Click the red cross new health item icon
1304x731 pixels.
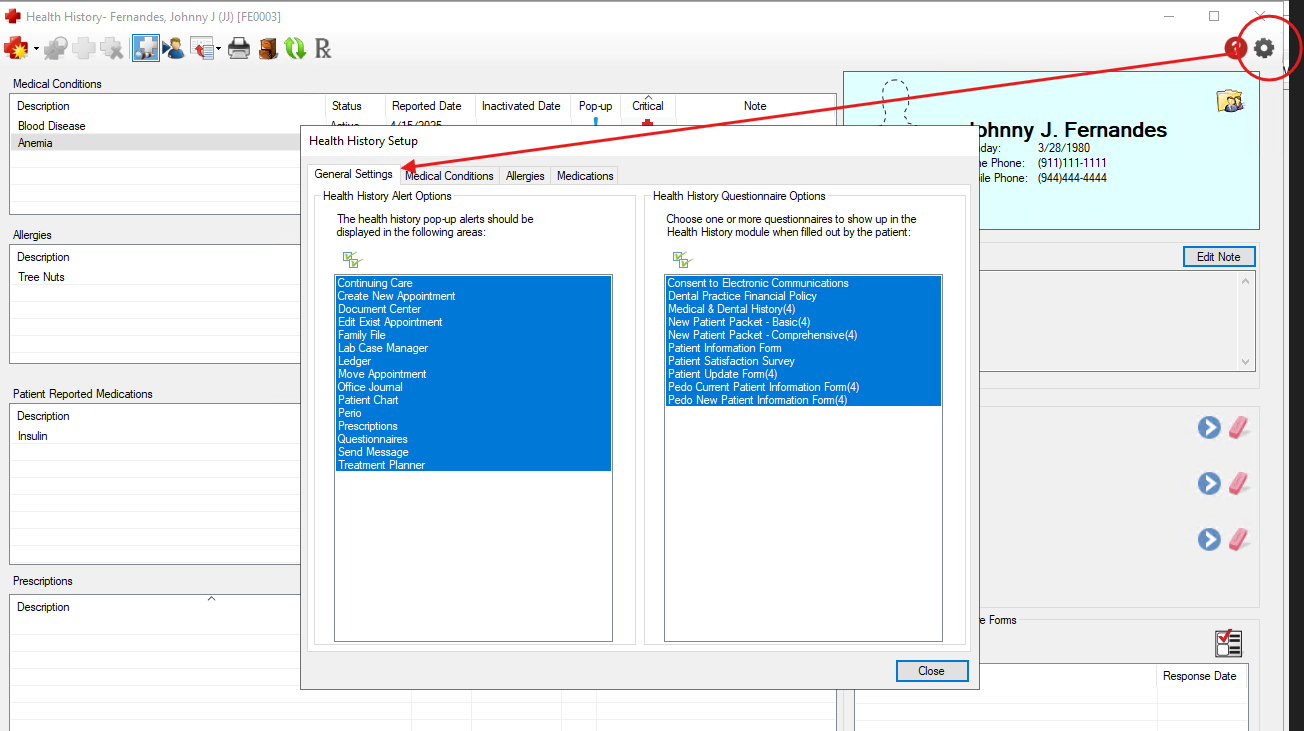tap(17, 47)
